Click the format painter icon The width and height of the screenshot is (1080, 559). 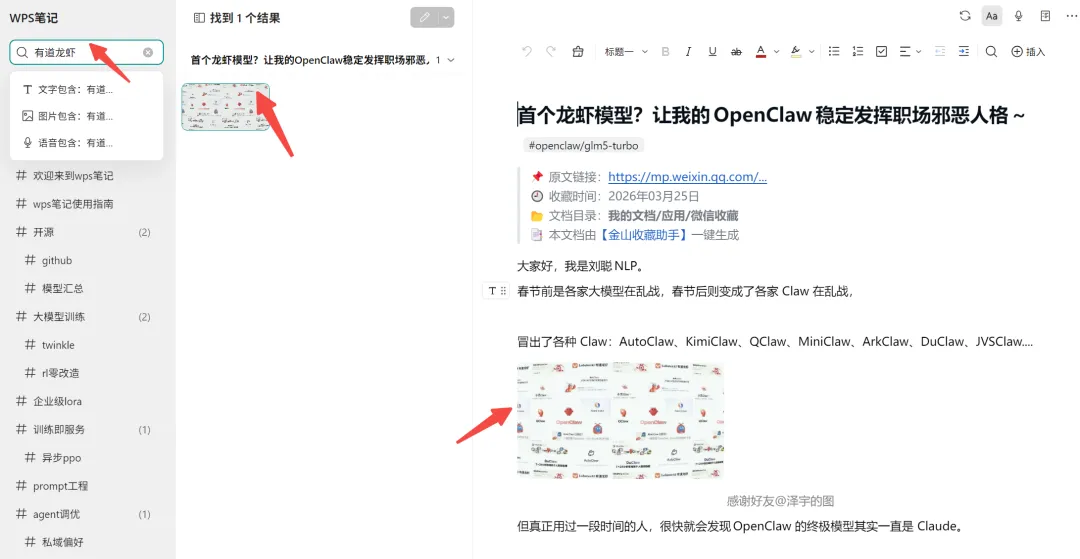578,52
